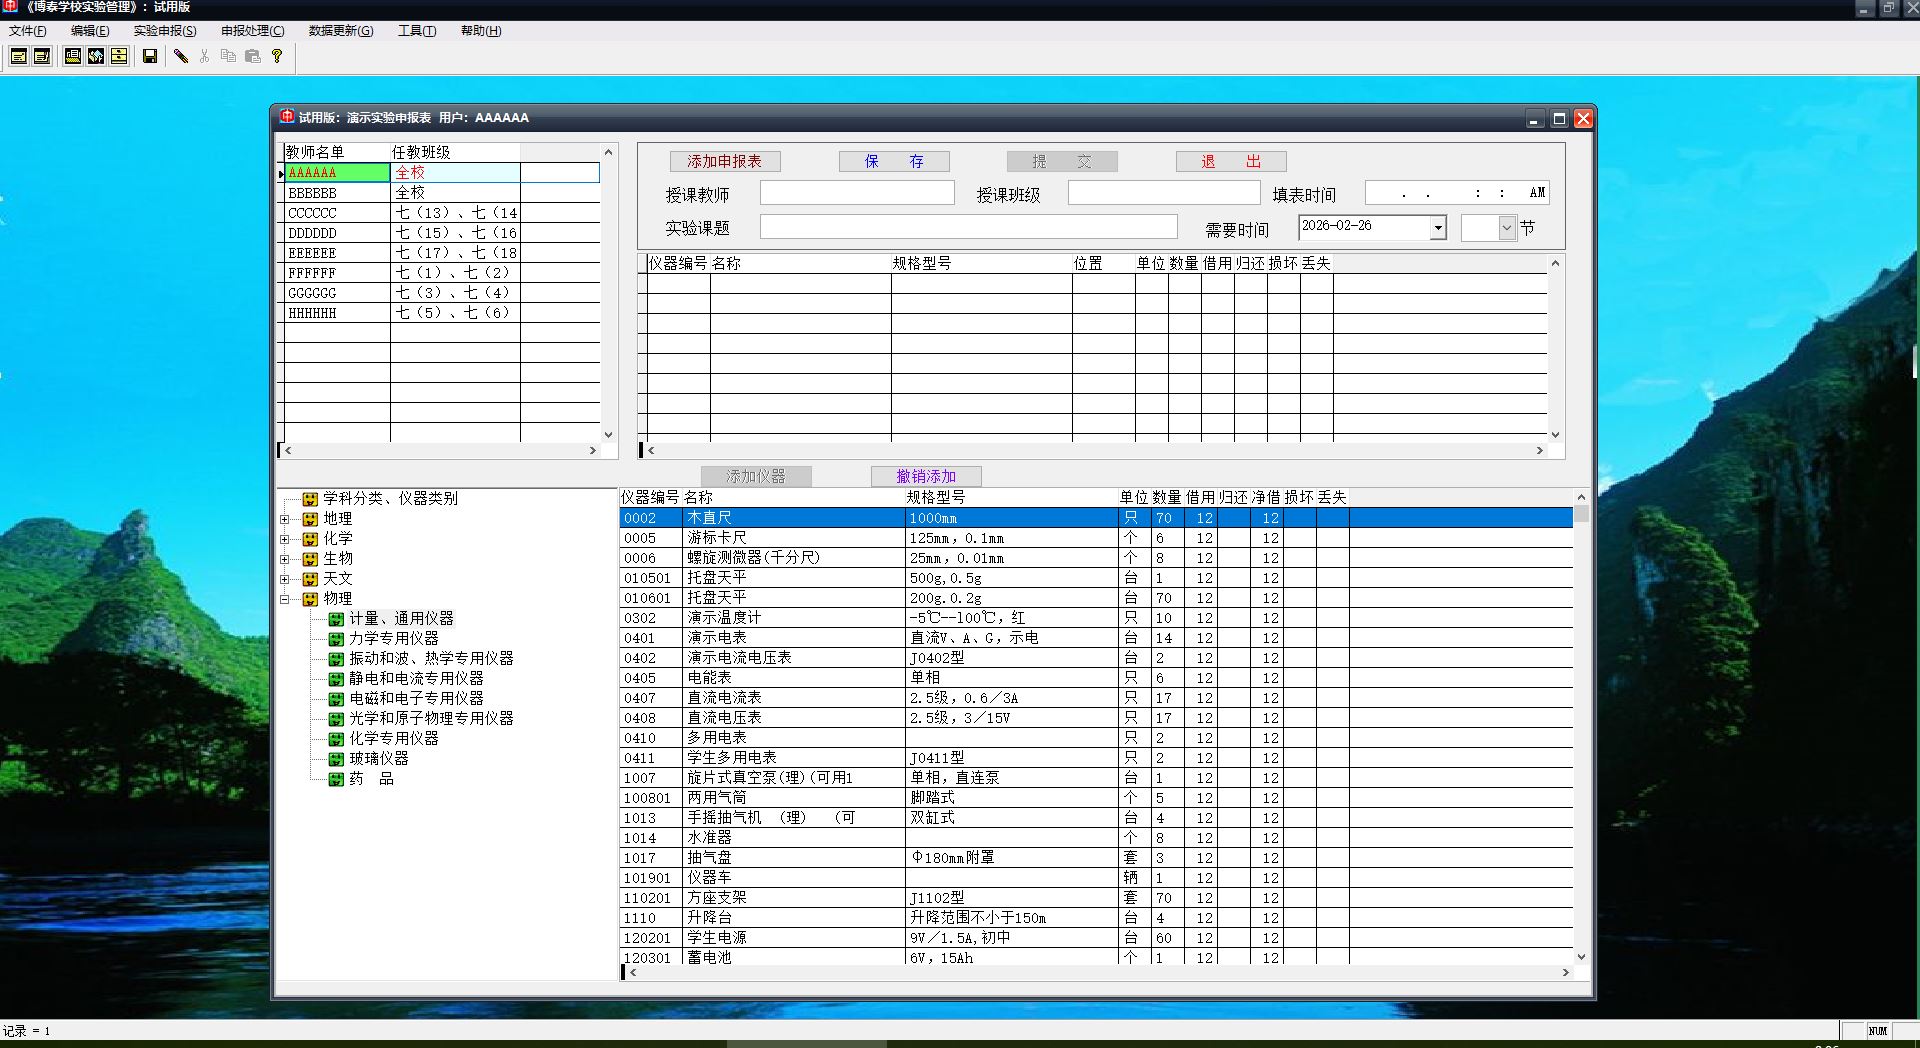Click the green icon beside 玻璃仪器
Viewport: 1920px width, 1048px height.
(336, 759)
